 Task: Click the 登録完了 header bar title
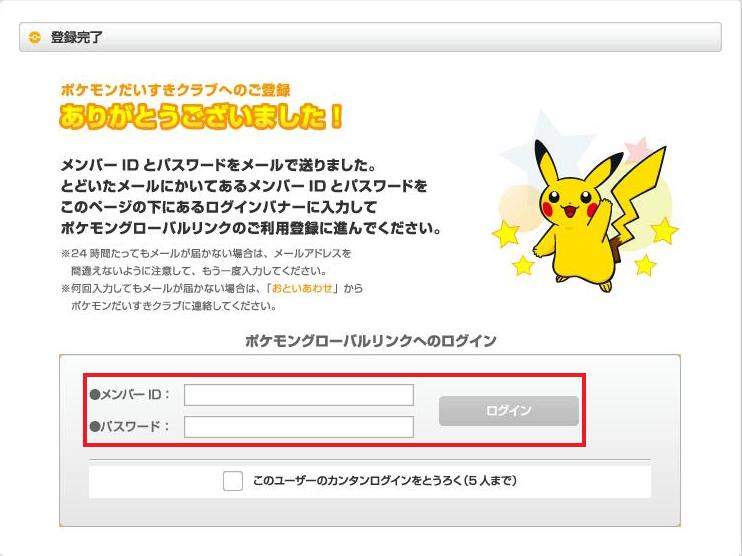77,38
